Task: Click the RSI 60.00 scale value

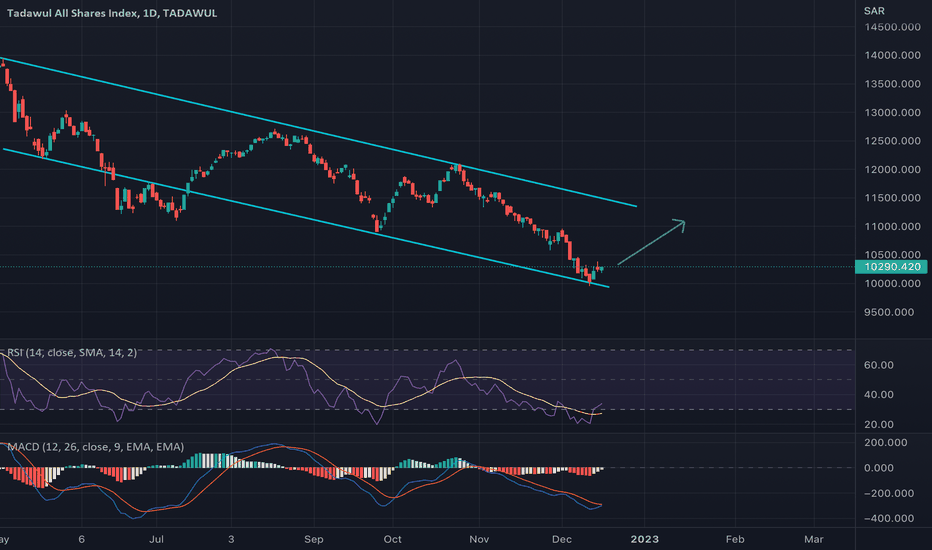Action: (x=879, y=365)
